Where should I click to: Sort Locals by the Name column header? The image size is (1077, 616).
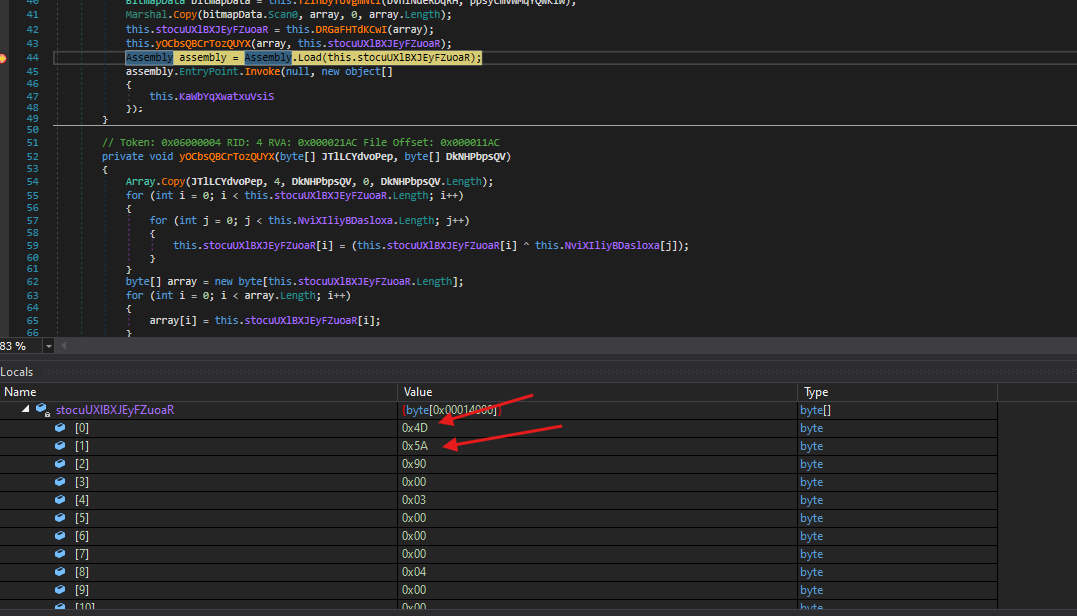199,392
